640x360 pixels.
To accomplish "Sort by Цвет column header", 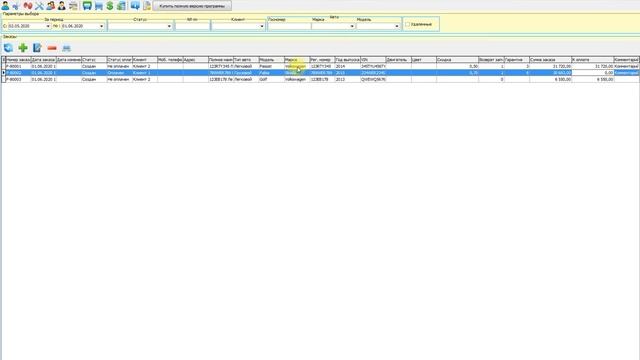I will tap(424, 60).
